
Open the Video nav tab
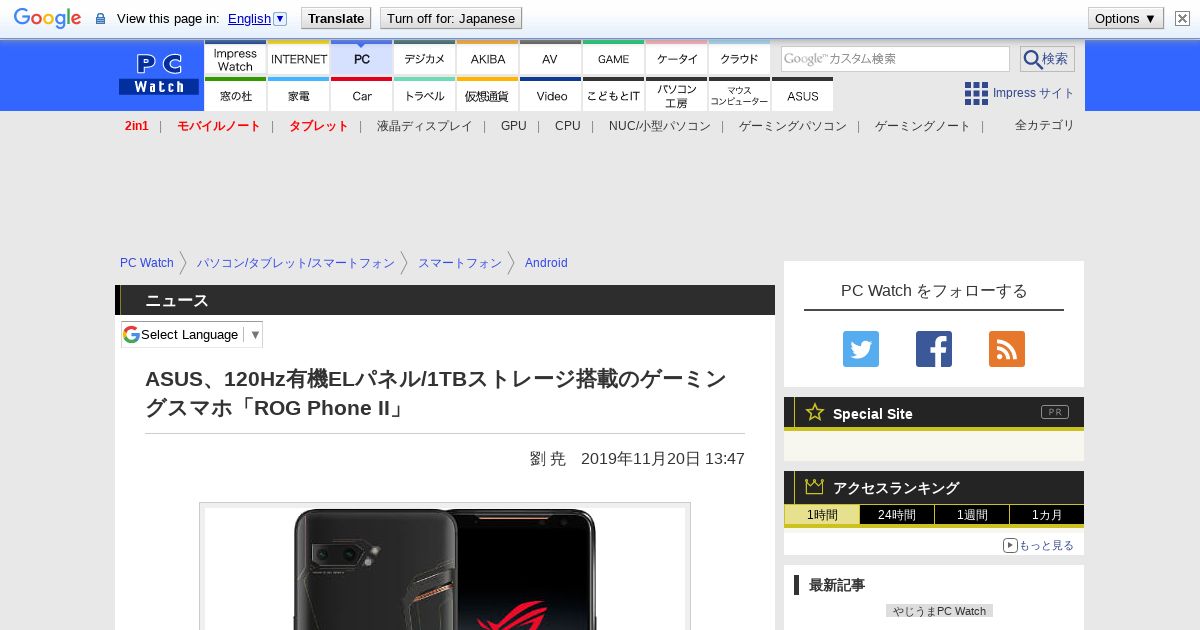click(551, 95)
